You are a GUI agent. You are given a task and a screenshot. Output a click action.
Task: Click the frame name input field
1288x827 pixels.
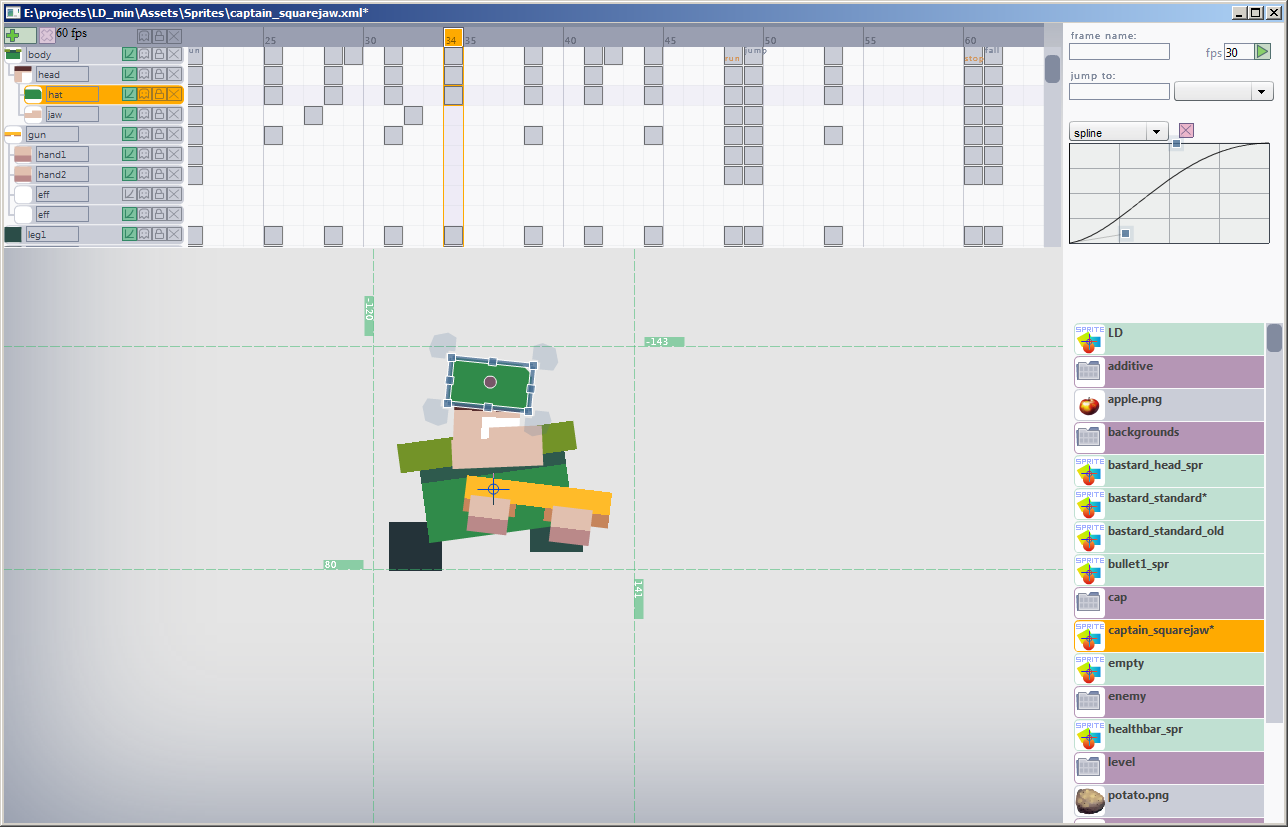1119,51
